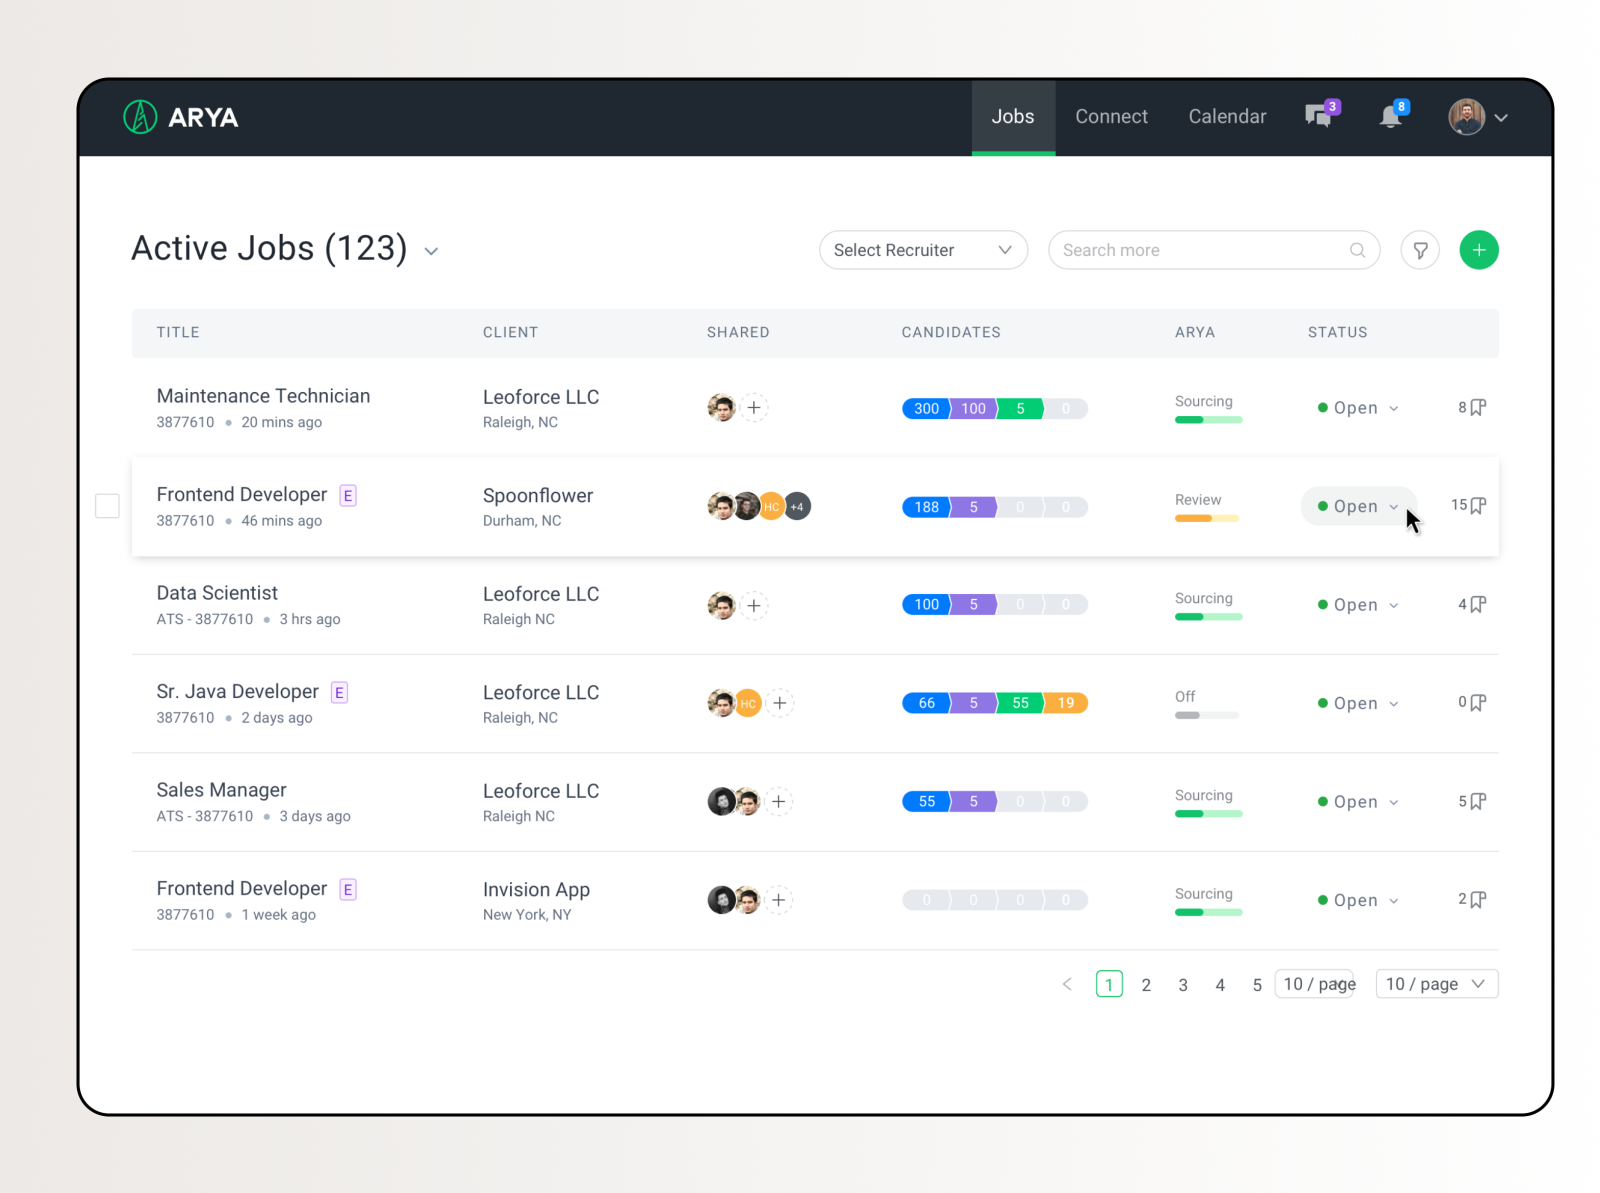Screen dimensions: 1600x1193
Task: Open the Data Scientist job listing
Action: pyautogui.click(x=216, y=592)
